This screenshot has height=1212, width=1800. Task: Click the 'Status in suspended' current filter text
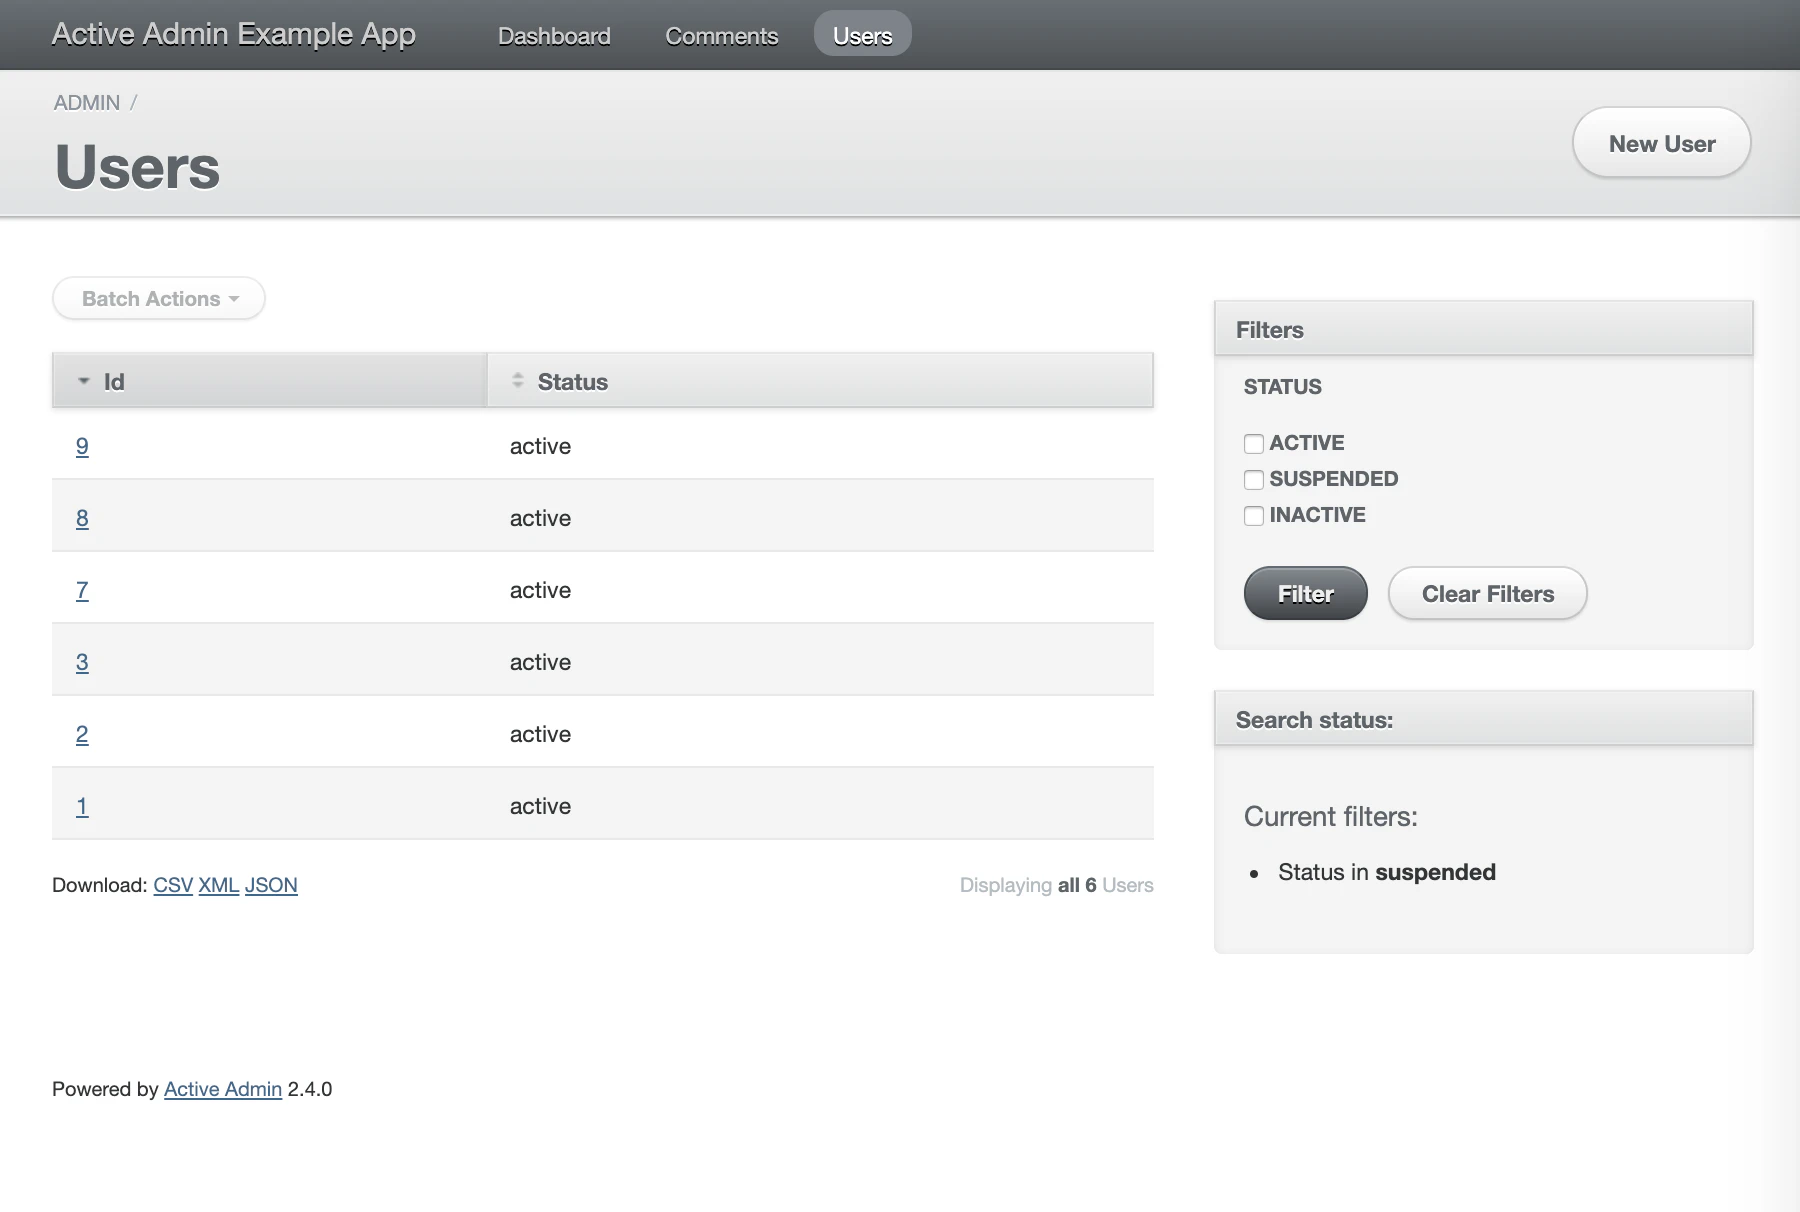pos(1386,872)
